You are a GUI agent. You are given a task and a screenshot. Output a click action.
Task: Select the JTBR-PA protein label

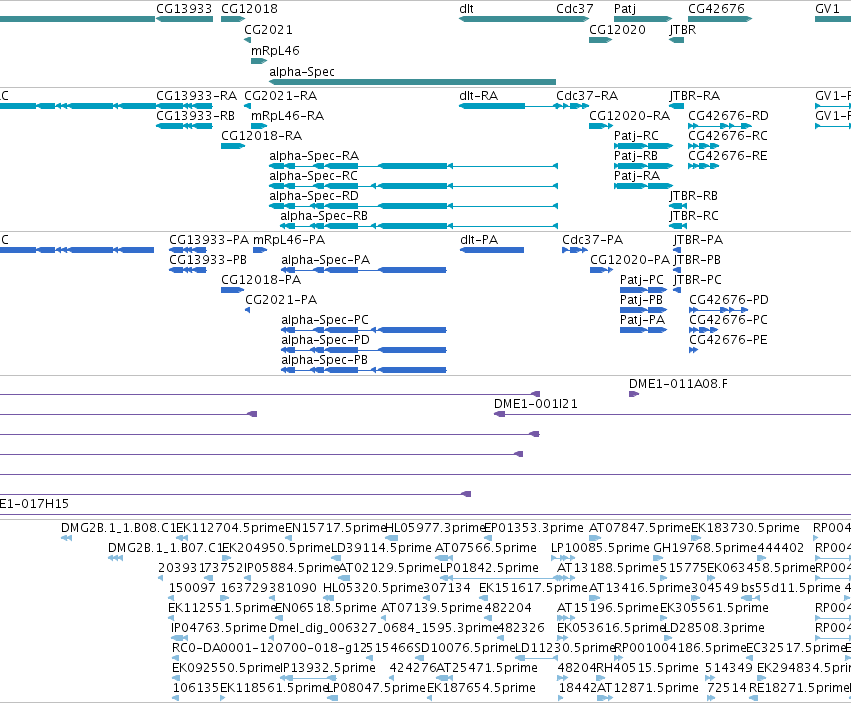coord(698,239)
